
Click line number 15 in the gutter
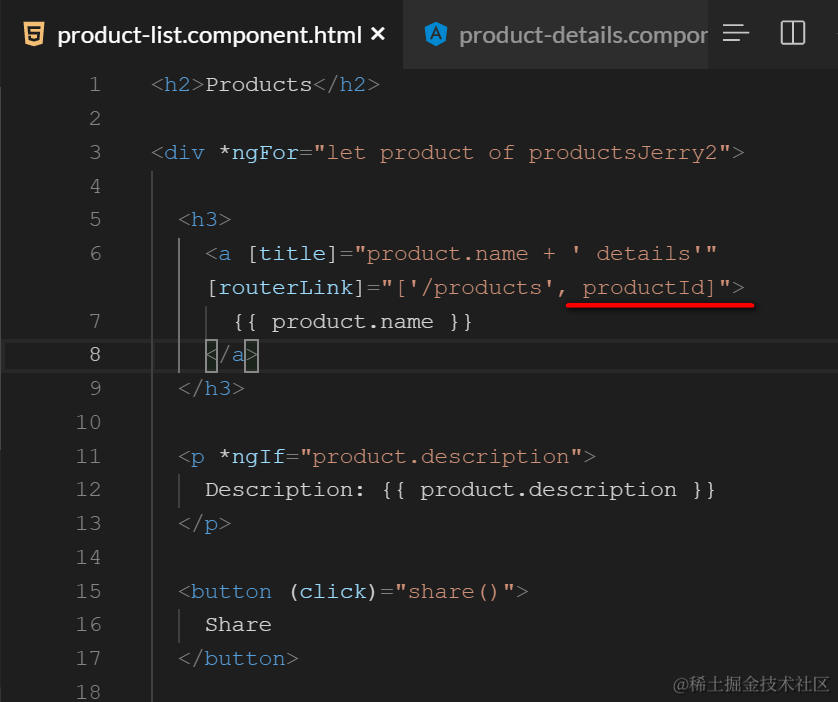(89, 591)
